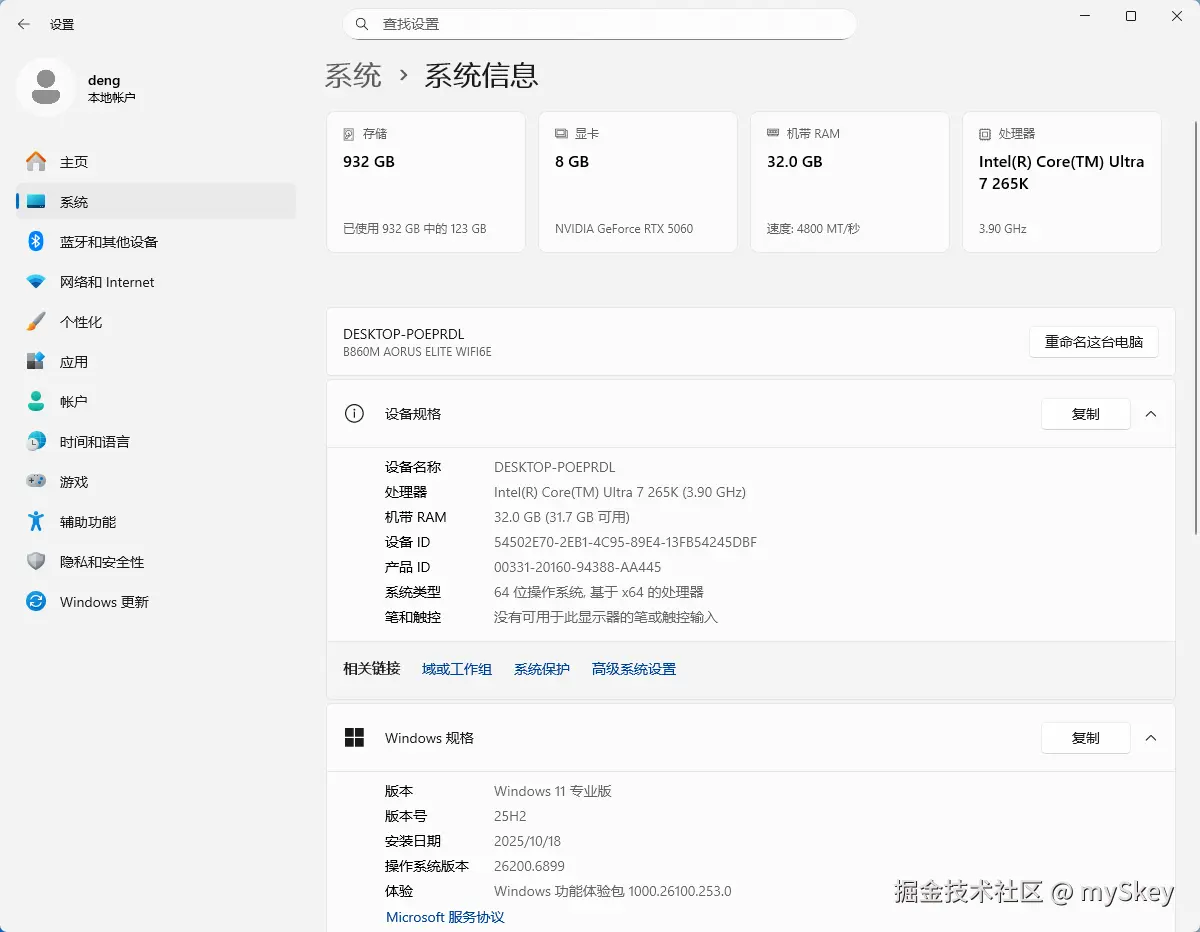This screenshot has width=1200, height=932.
Task: Select the B860M AORUS ELITE WIFI6E text
Action: [x=417, y=352]
